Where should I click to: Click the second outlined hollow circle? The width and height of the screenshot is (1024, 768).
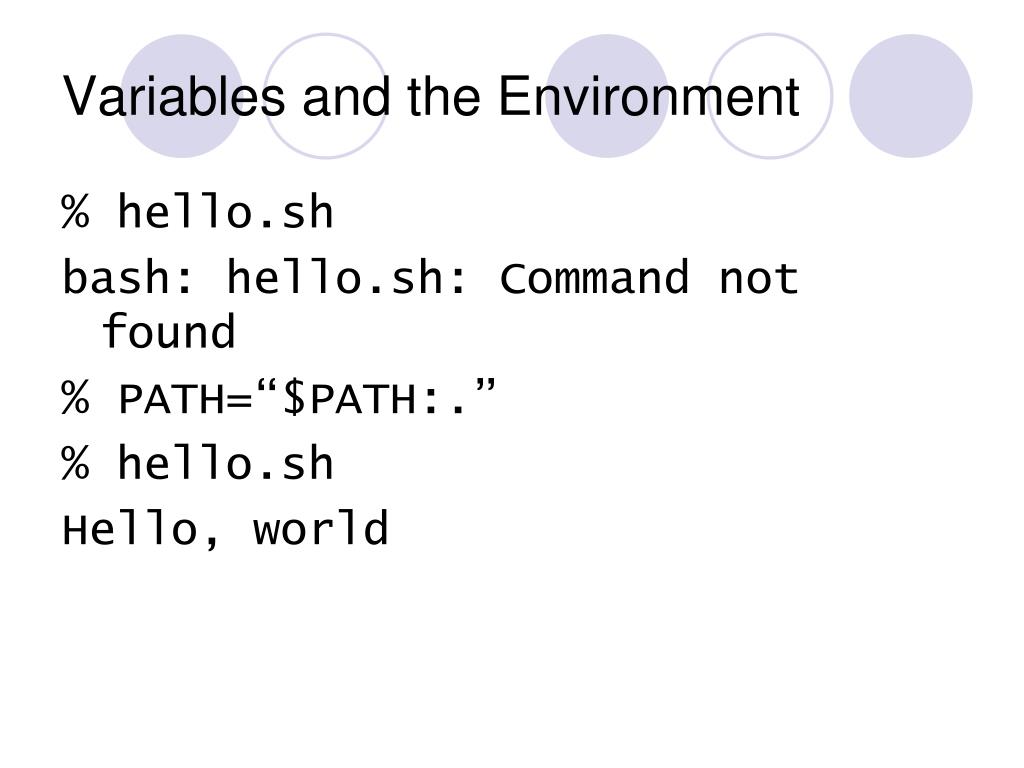coord(770,96)
